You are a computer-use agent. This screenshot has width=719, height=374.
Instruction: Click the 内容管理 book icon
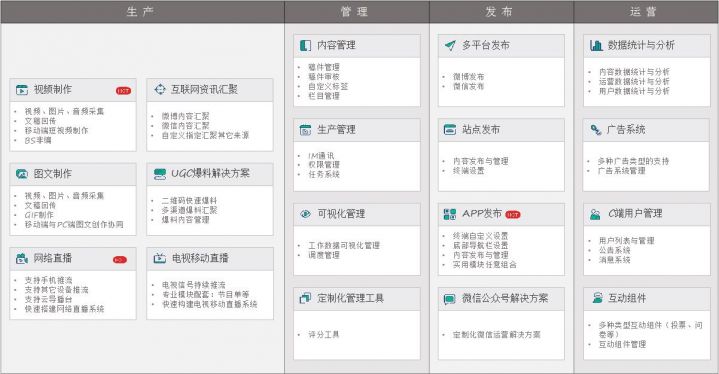pos(305,45)
